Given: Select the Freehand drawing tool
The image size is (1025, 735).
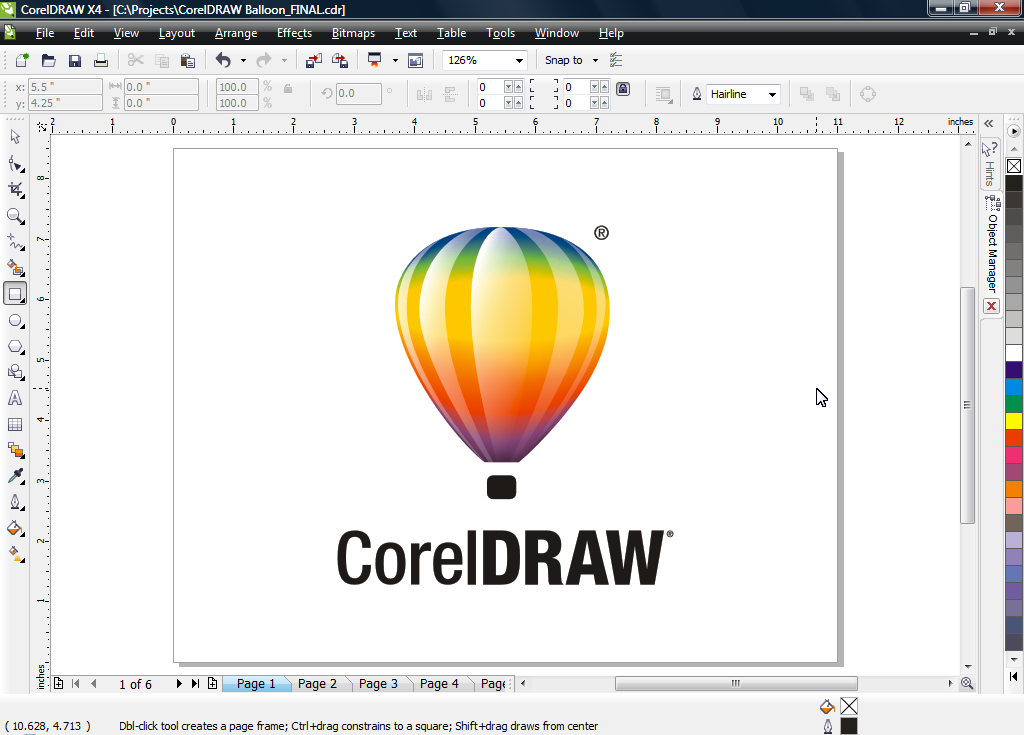Looking at the screenshot, I should (x=15, y=242).
